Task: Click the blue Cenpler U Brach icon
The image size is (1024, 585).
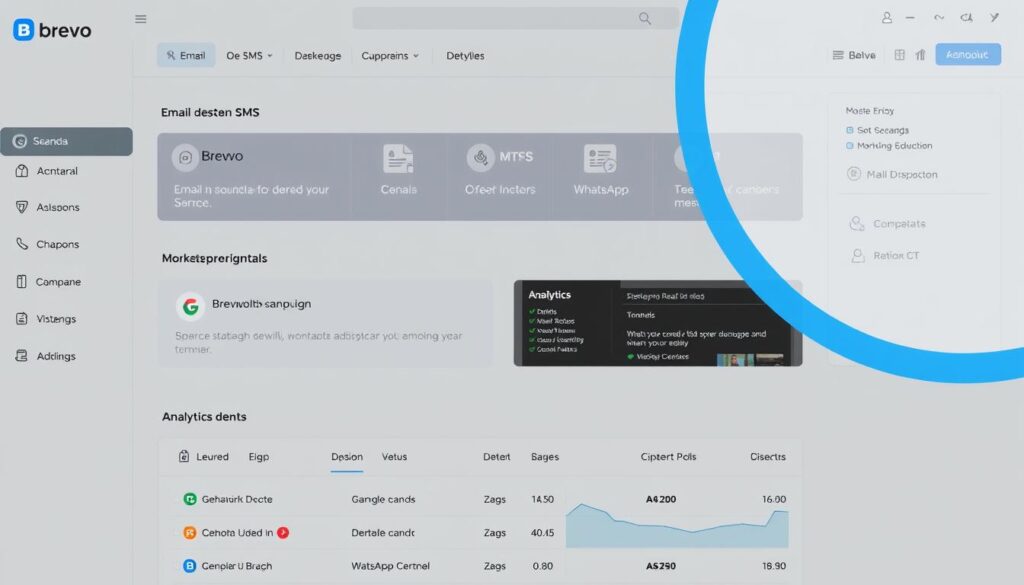Action: point(189,566)
